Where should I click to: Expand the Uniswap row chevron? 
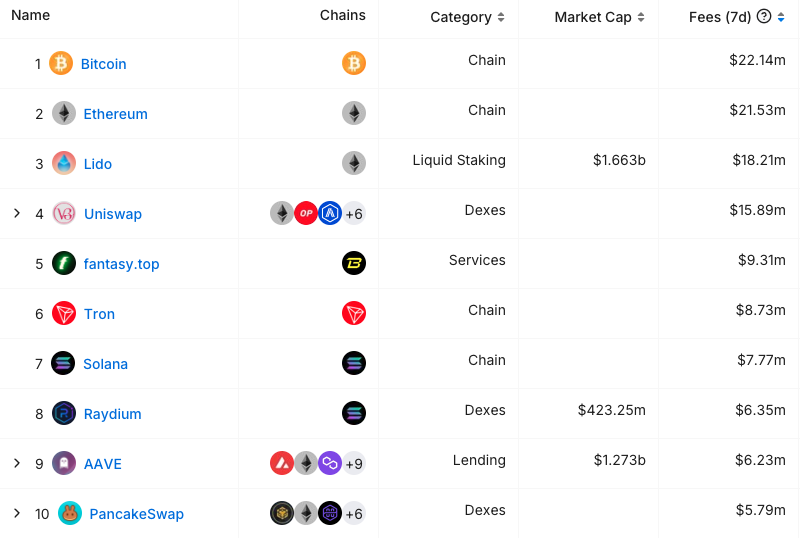[17, 213]
